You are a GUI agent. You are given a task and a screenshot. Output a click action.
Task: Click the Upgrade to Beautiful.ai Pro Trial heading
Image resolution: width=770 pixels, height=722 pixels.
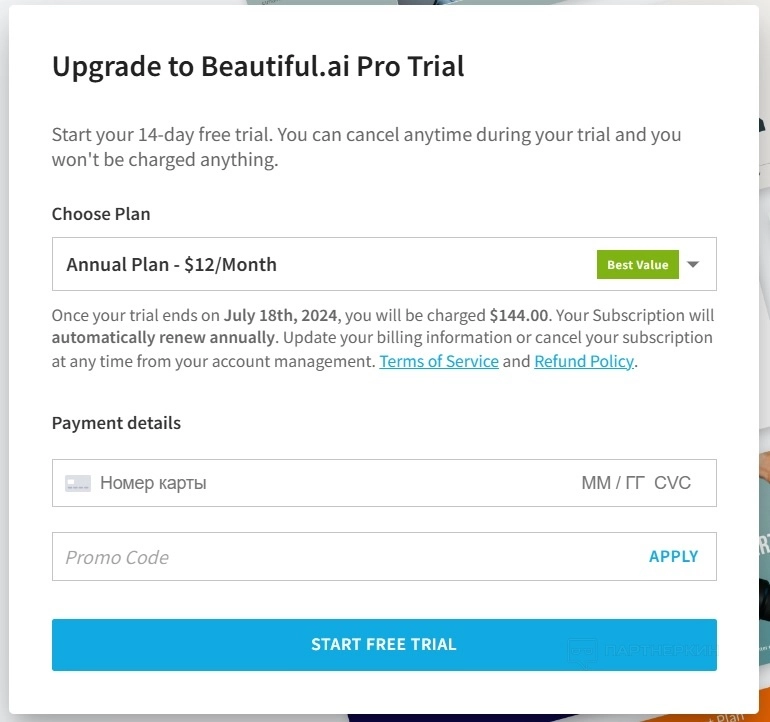(x=258, y=67)
